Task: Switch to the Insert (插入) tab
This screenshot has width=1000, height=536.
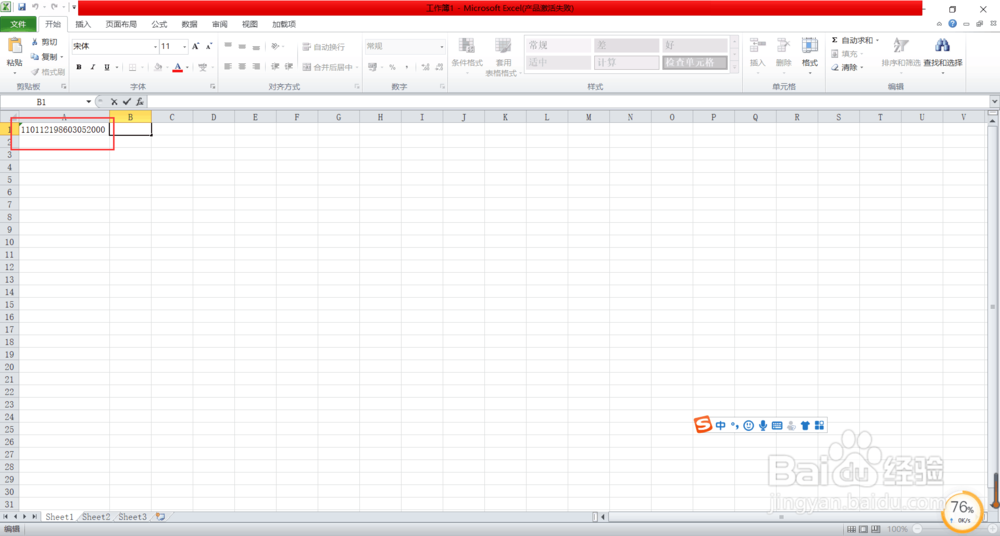Action: (83, 24)
